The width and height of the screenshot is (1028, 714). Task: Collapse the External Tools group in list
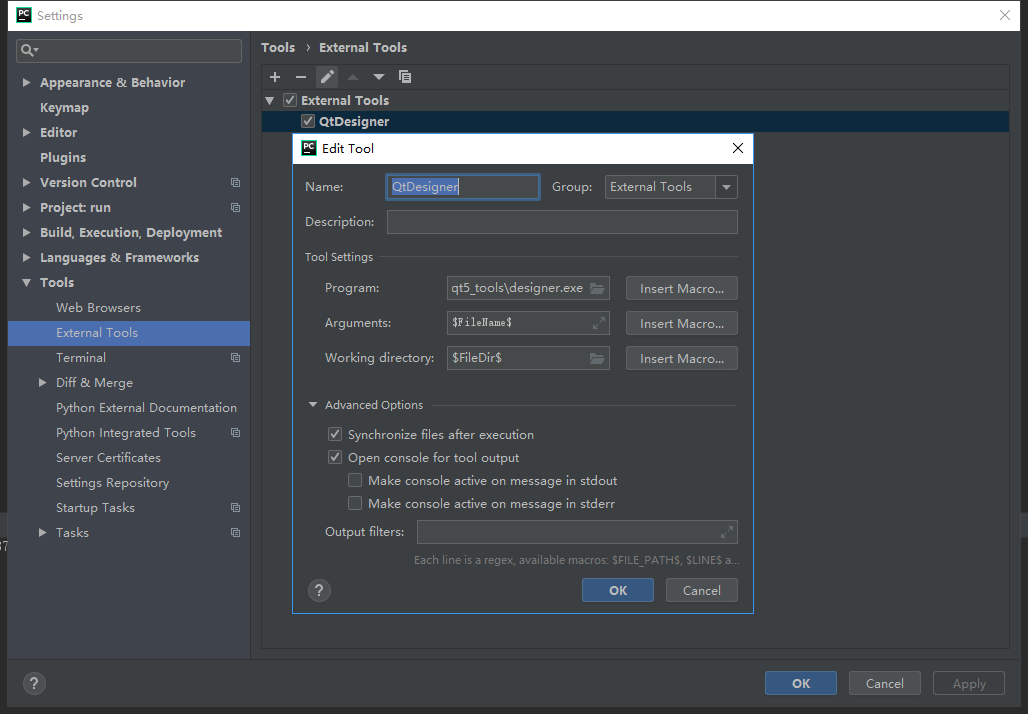pos(269,100)
